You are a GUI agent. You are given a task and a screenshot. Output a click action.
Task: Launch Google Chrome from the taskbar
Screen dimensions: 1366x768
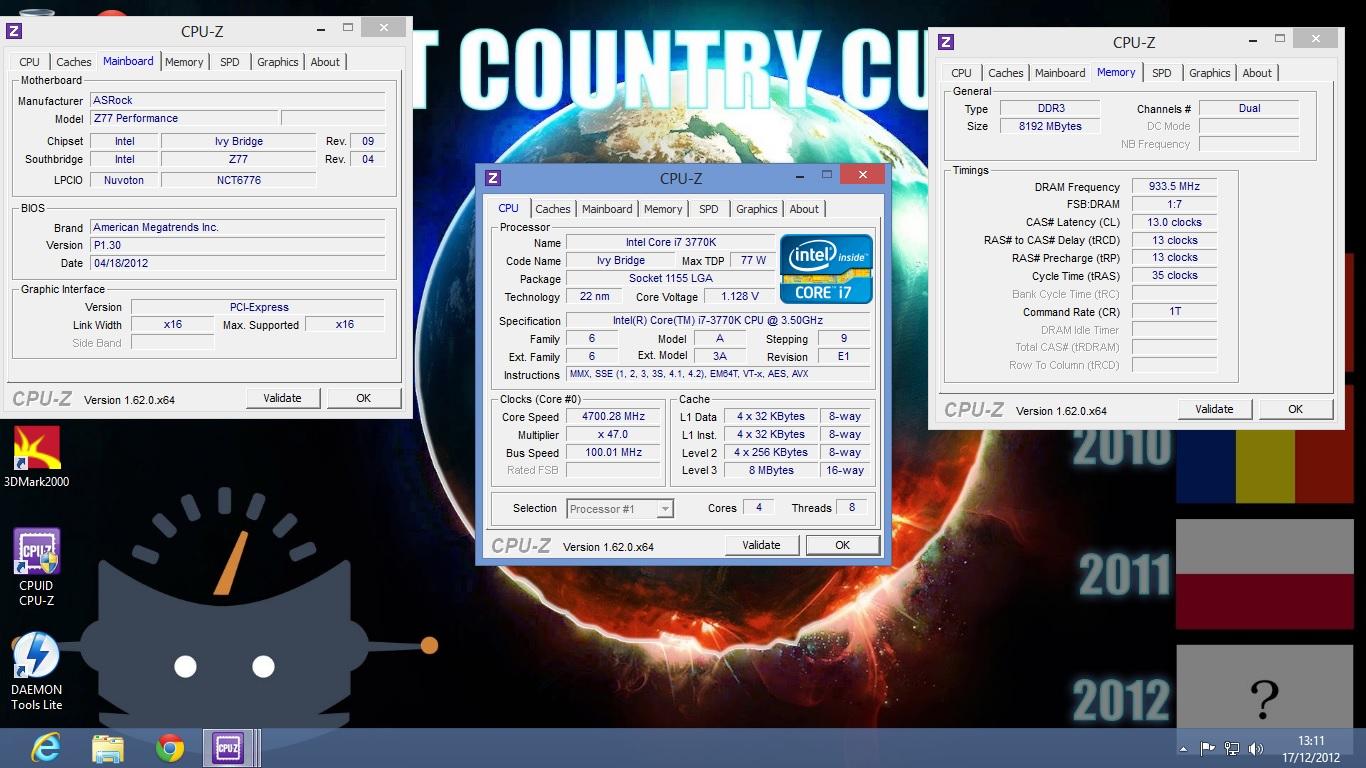pyautogui.click(x=169, y=747)
